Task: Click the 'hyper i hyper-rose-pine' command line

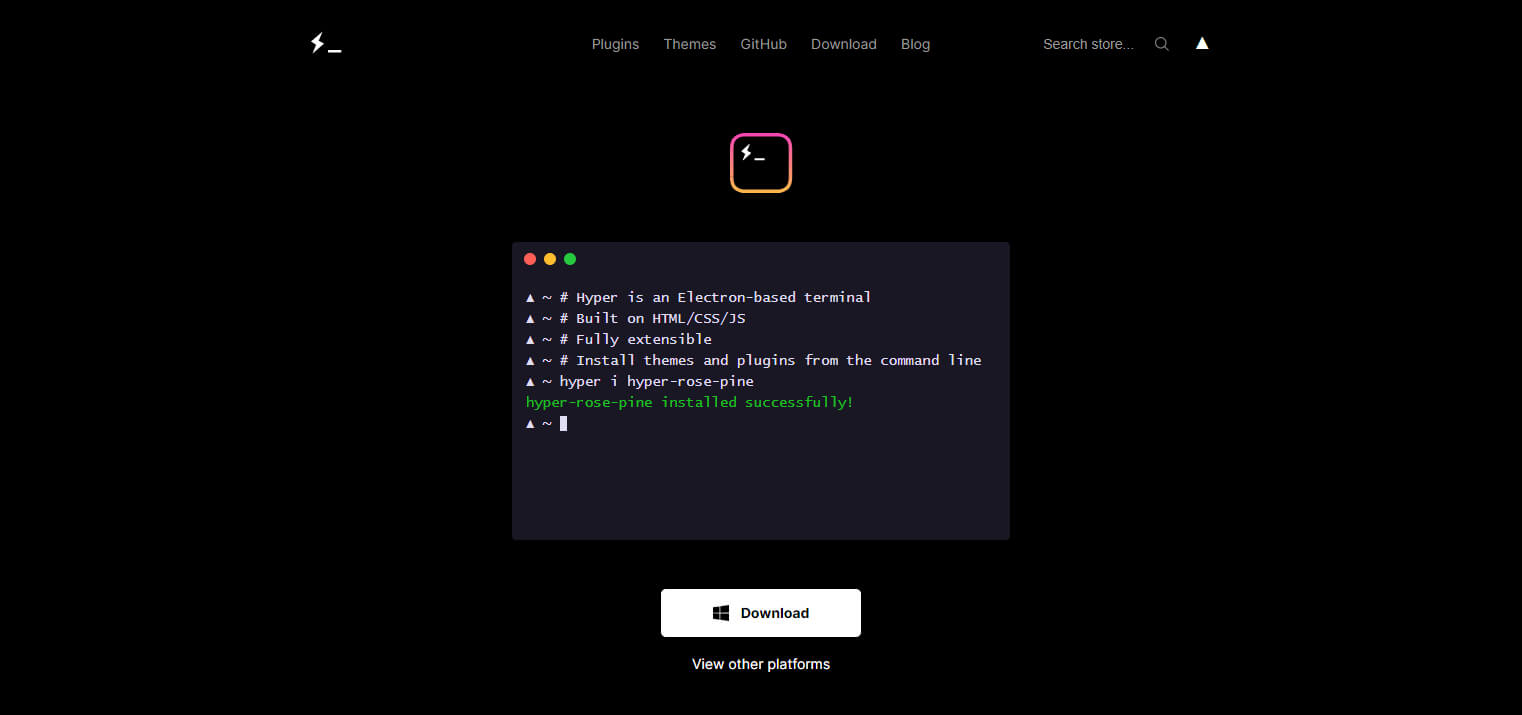Action: click(640, 381)
